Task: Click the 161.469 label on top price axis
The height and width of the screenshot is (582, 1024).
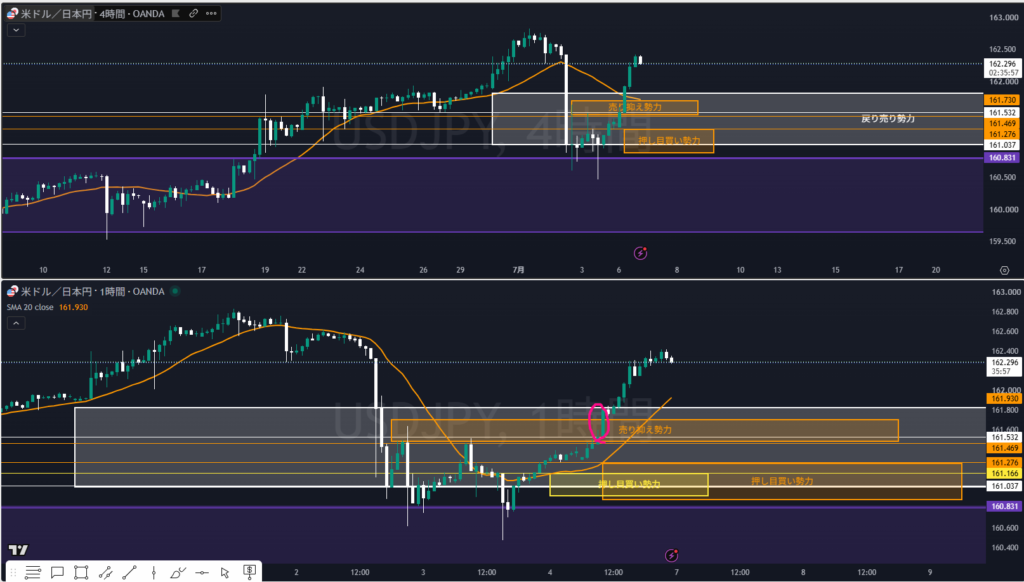Action: click(x=1002, y=123)
